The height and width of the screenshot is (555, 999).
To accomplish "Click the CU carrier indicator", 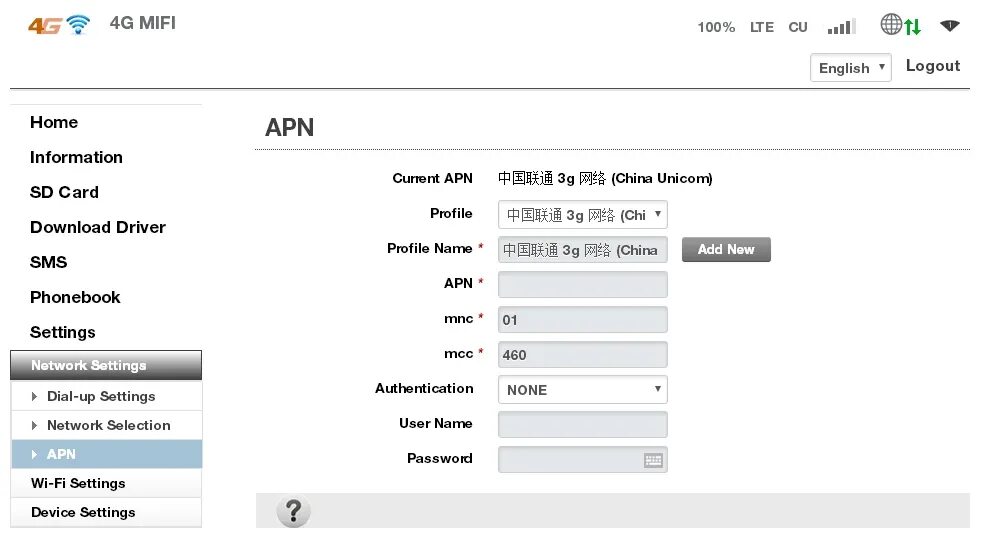I will coord(798,27).
